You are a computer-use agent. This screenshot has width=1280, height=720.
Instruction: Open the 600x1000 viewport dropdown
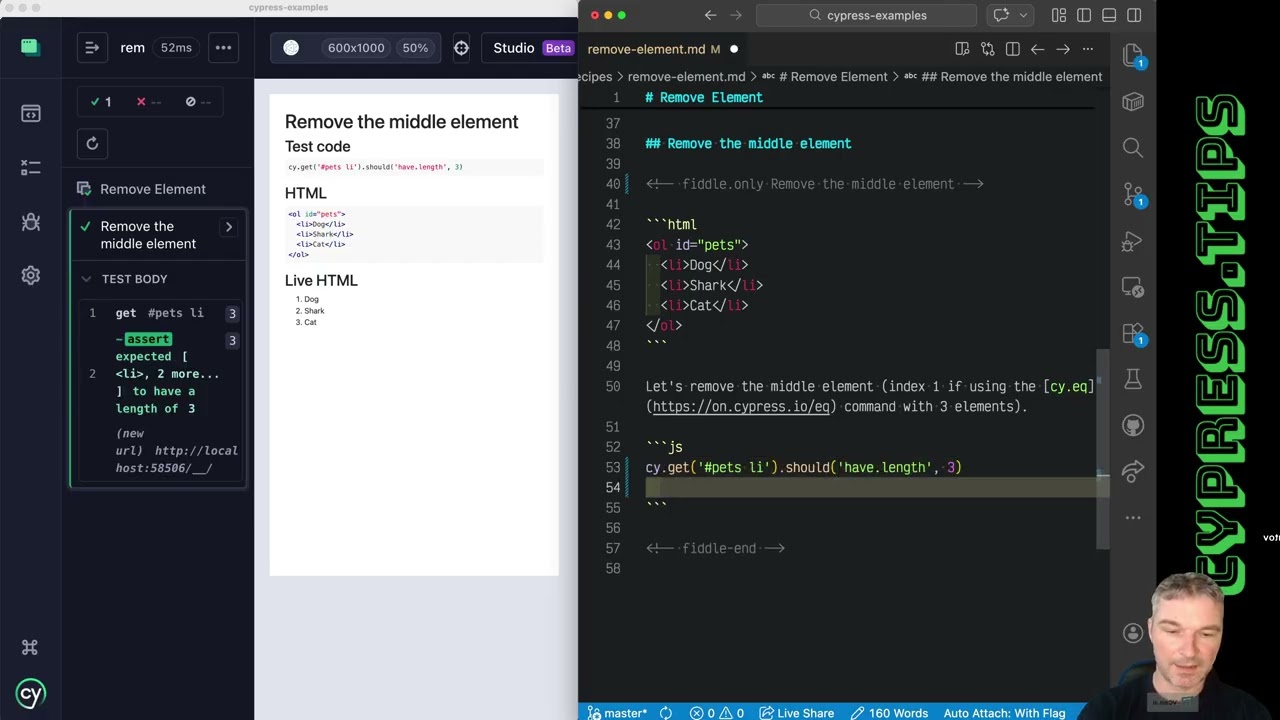click(356, 48)
